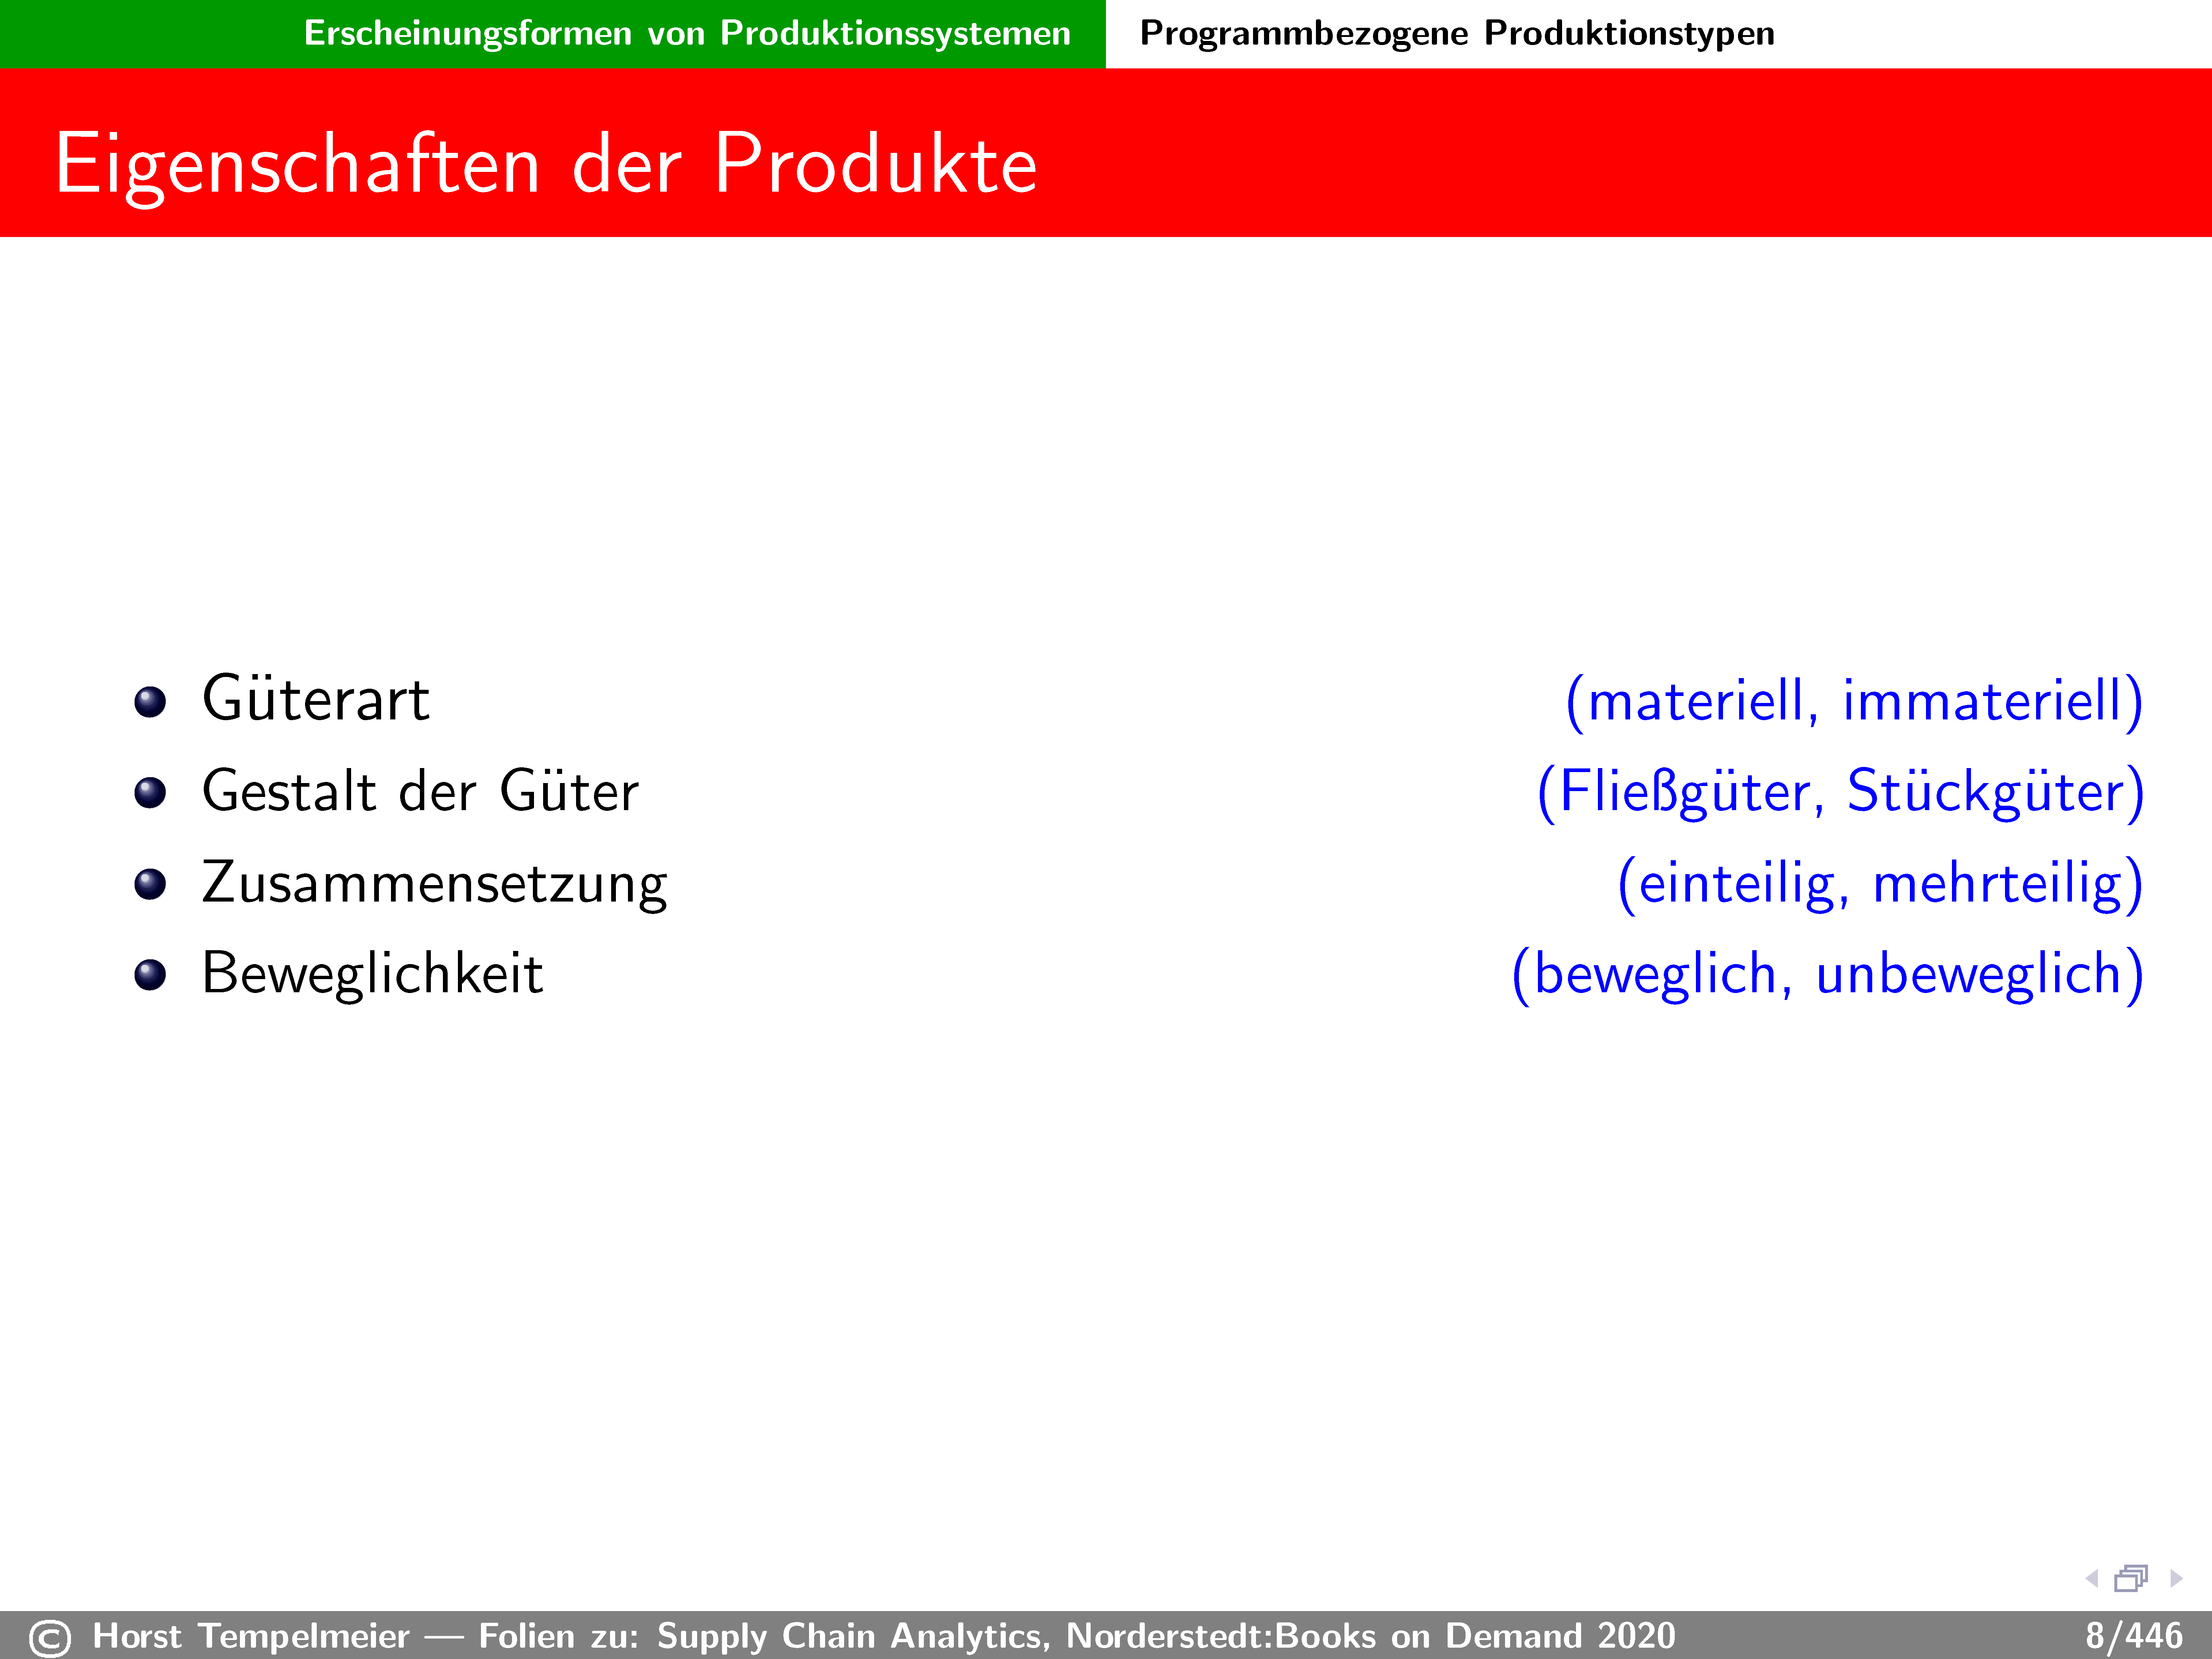This screenshot has width=2212, height=1659.
Task: Click the bullet next to Gestalt der Güter
Action: [150, 793]
